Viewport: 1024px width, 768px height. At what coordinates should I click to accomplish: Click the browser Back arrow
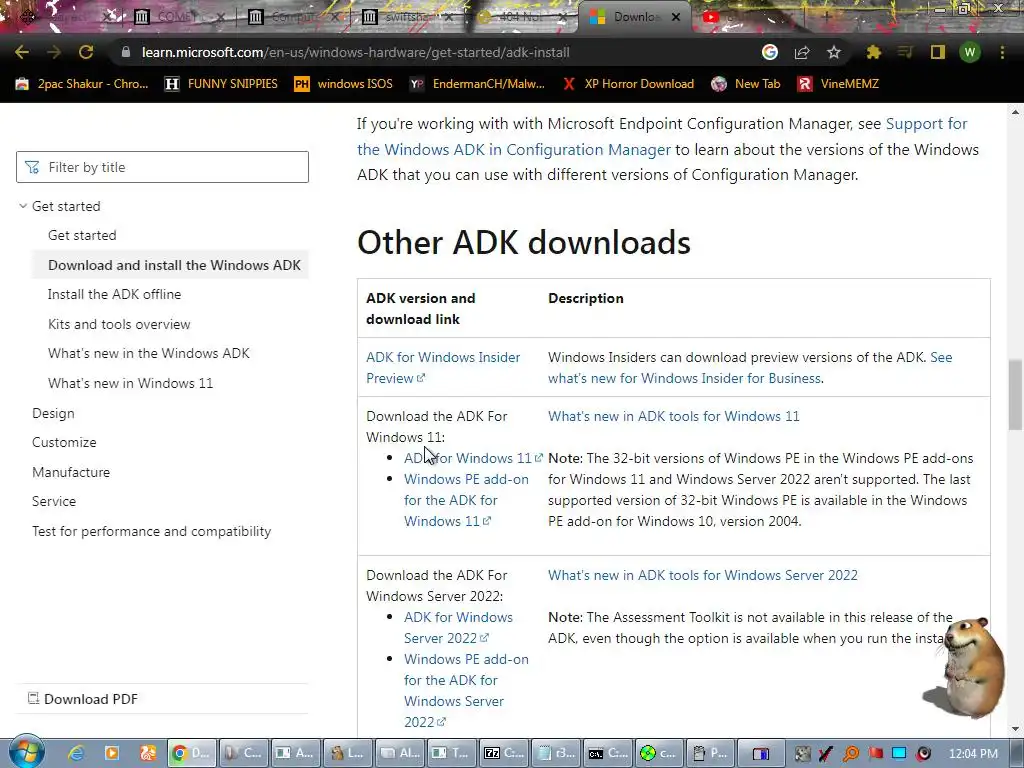point(22,52)
